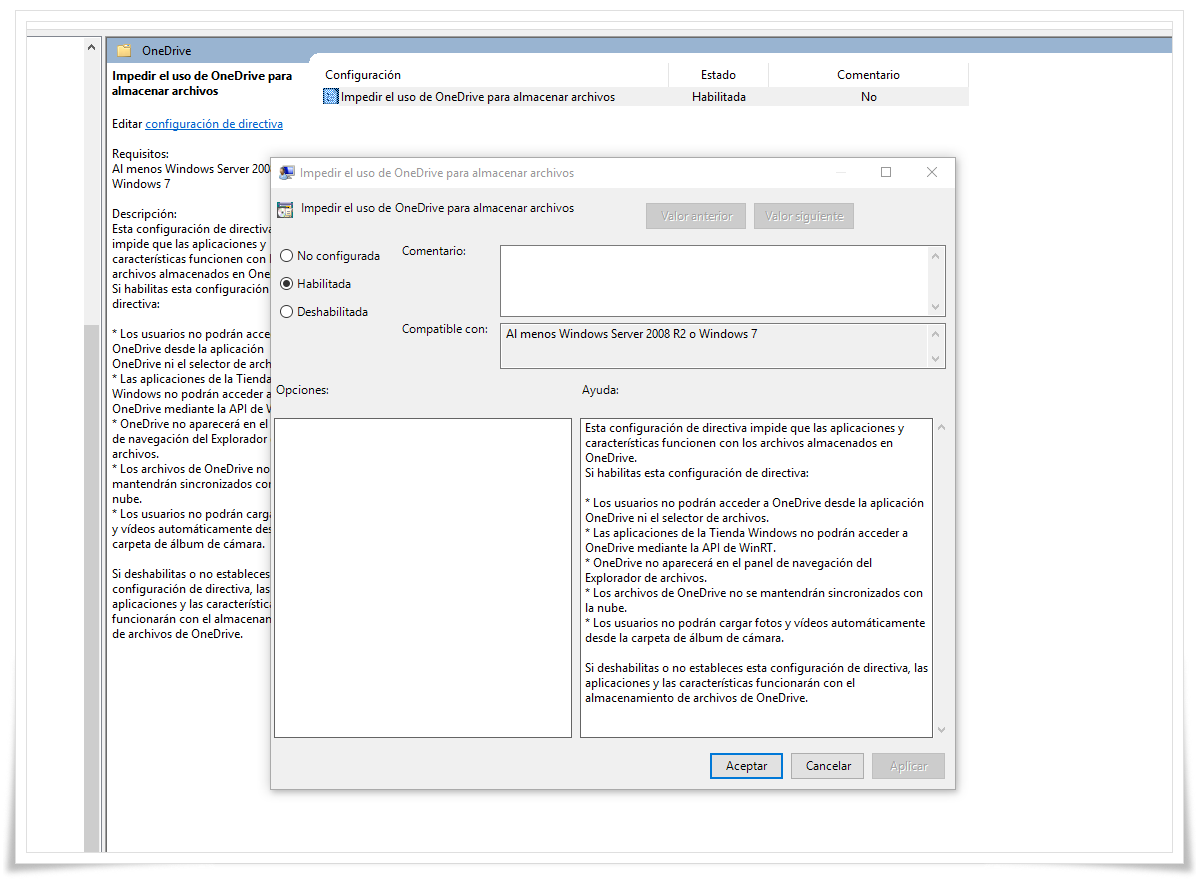The width and height of the screenshot is (1200, 880).
Task: Click the left pane vertical scrollbar thumb
Action: point(92,588)
